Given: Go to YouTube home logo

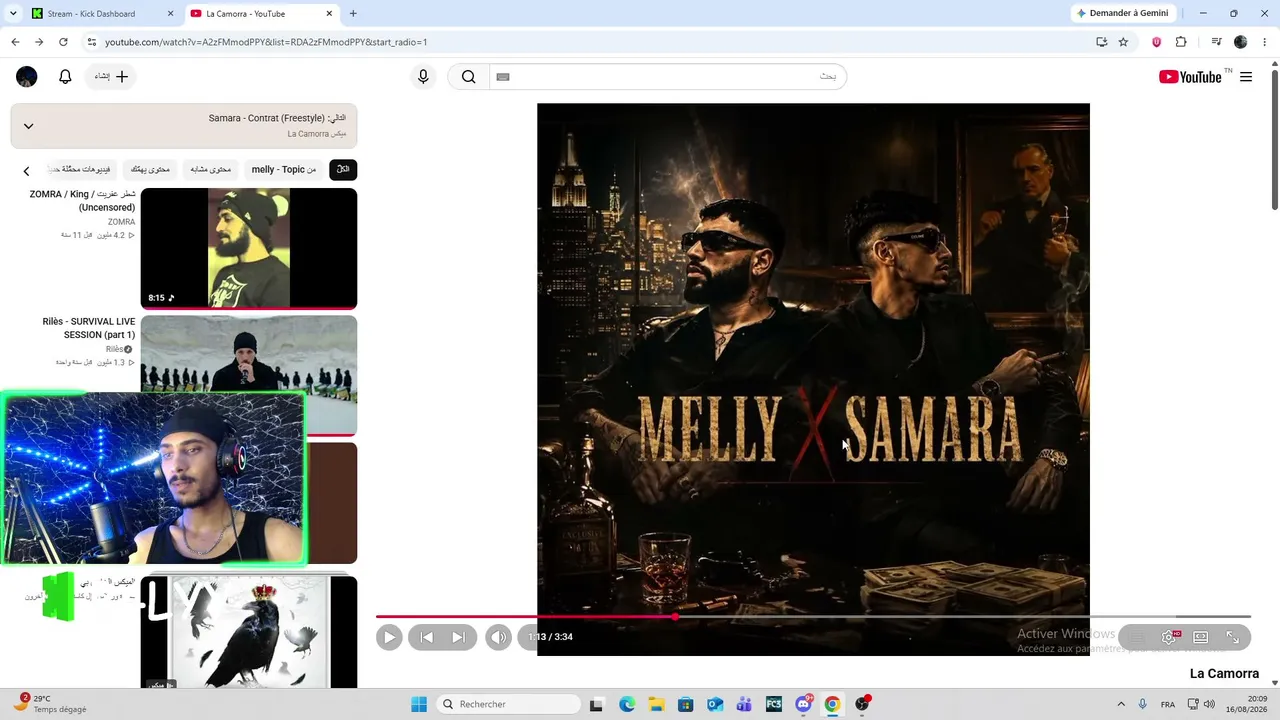Looking at the screenshot, I should point(1190,77).
